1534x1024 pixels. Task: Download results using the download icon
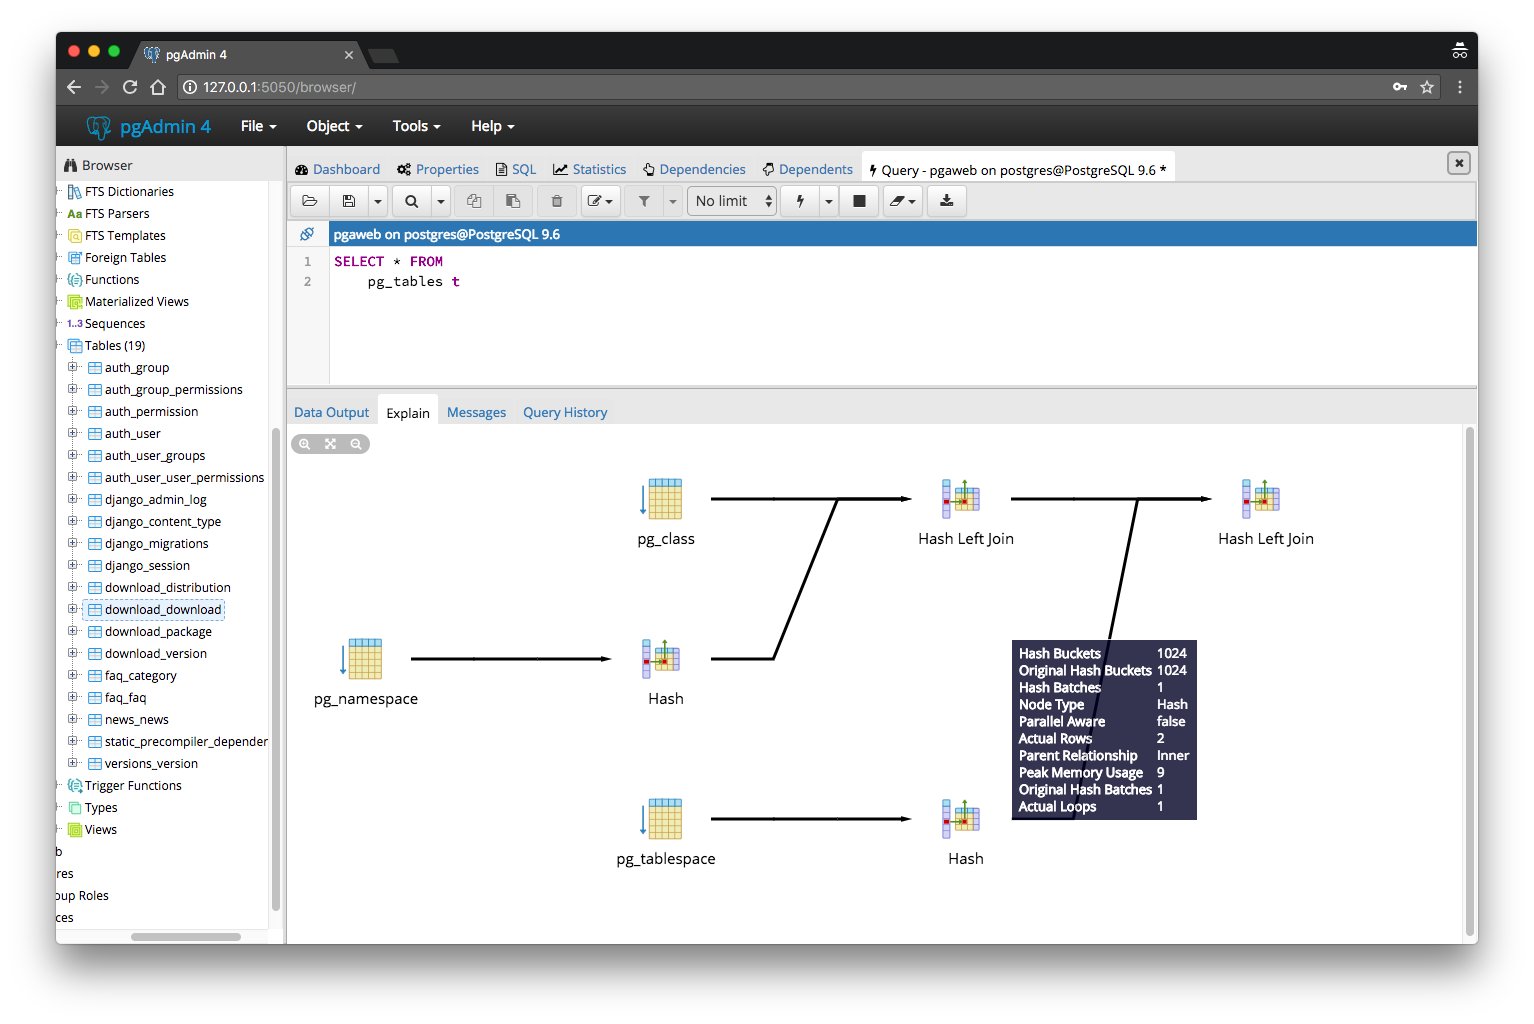click(946, 201)
